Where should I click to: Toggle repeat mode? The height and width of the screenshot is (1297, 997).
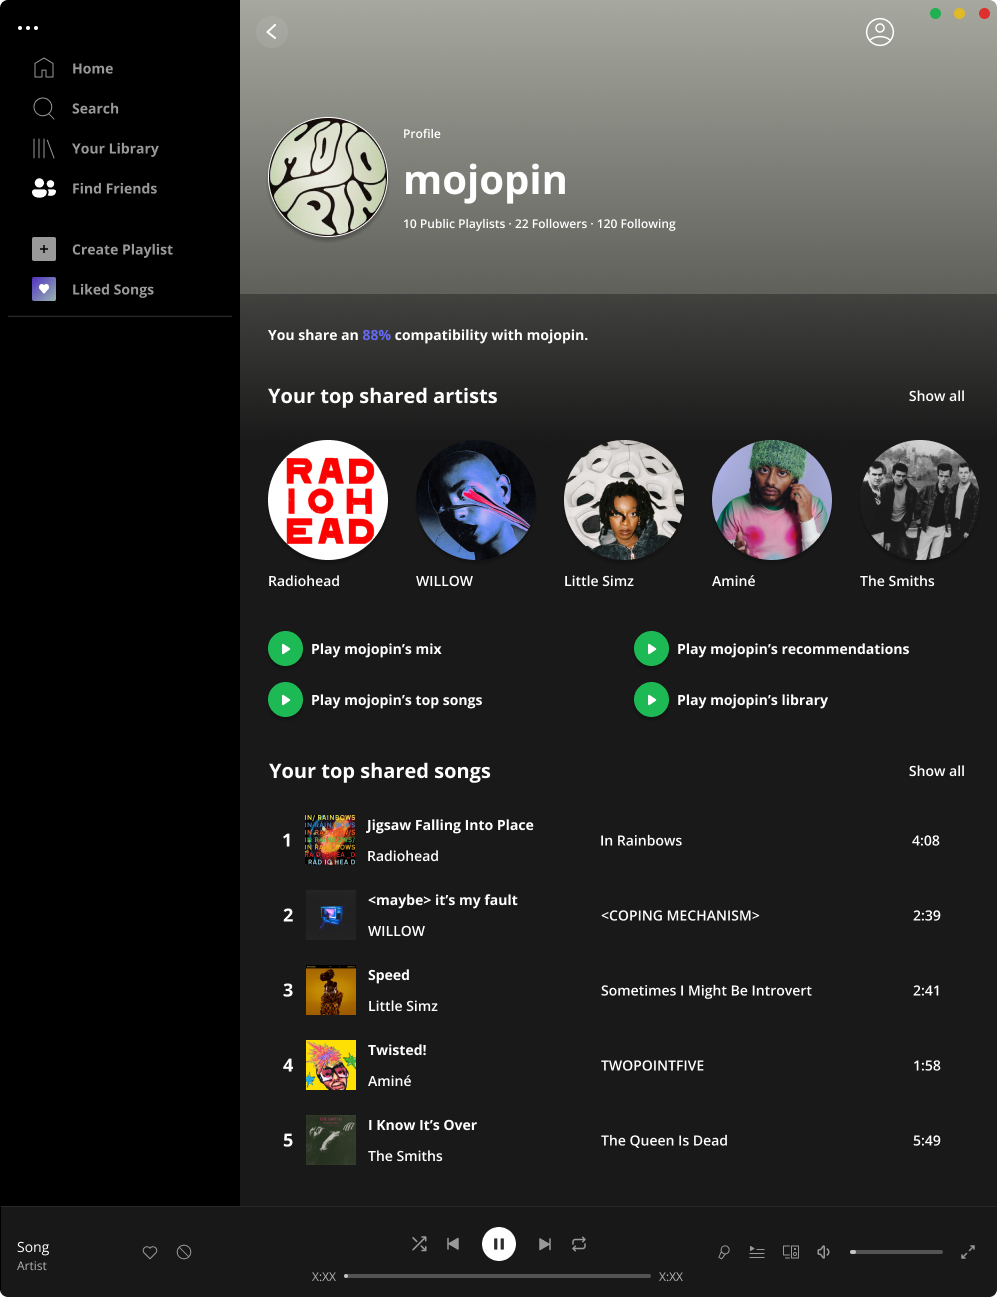(579, 1244)
